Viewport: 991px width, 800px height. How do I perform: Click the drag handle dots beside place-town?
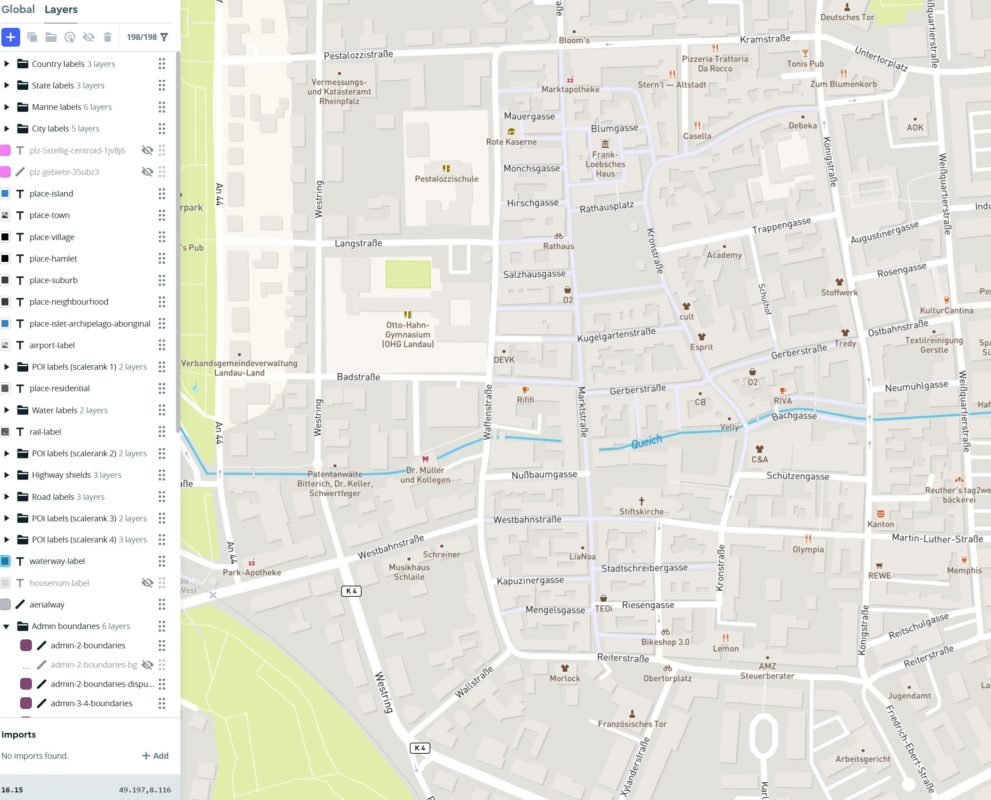pyautogui.click(x=161, y=214)
